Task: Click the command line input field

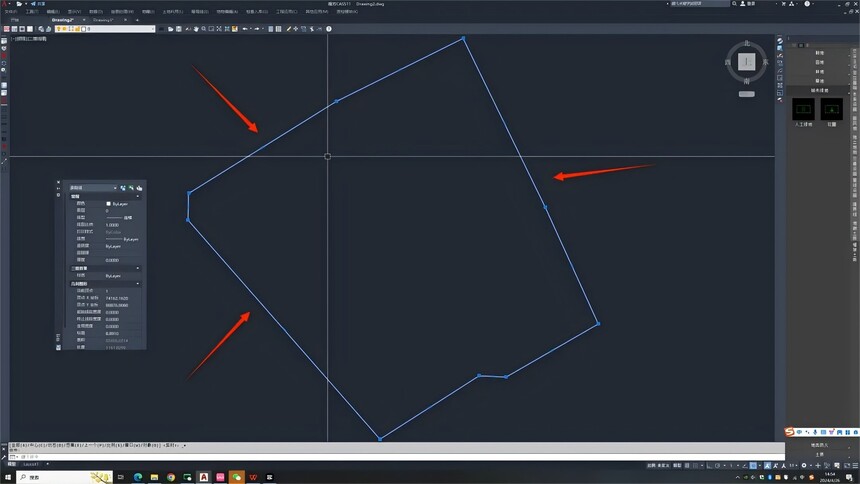Action: [x=398, y=457]
